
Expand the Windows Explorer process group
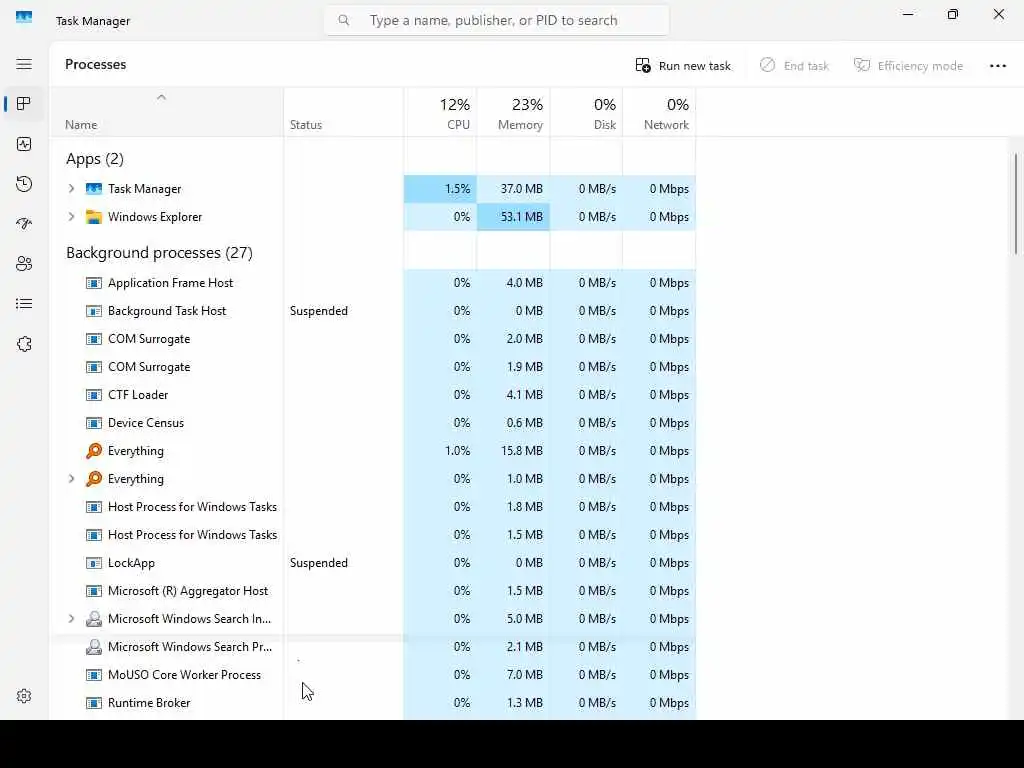click(71, 217)
